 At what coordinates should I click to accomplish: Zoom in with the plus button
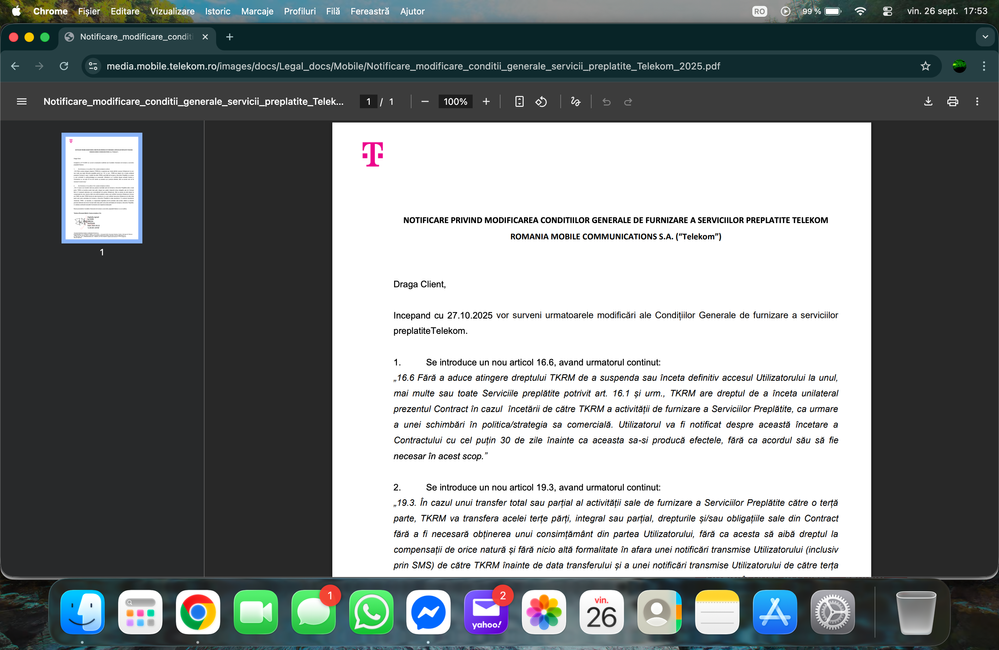[486, 102]
